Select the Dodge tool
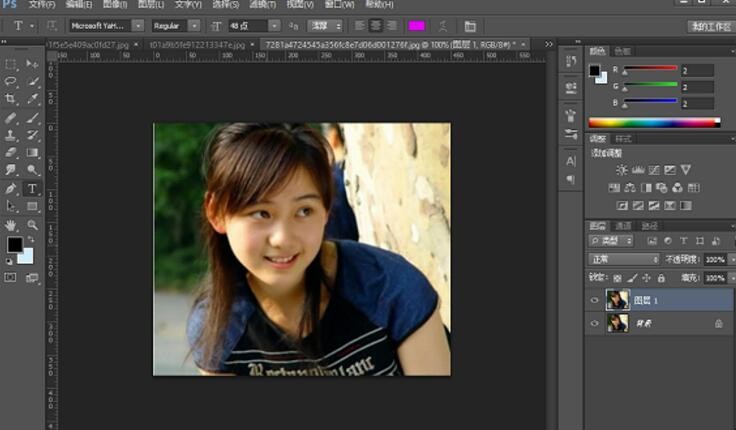 [x=32, y=170]
